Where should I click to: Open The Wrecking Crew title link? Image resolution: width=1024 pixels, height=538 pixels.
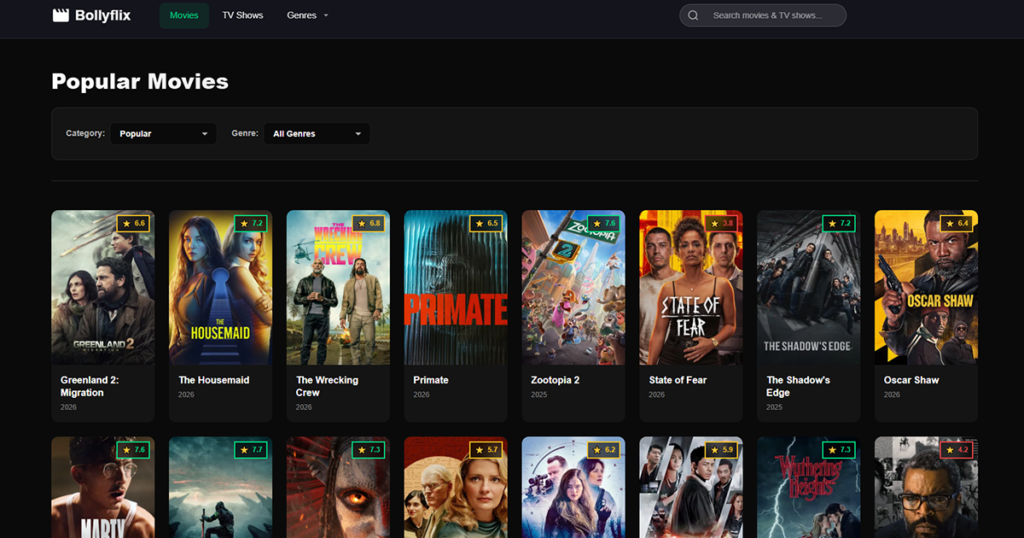point(327,386)
